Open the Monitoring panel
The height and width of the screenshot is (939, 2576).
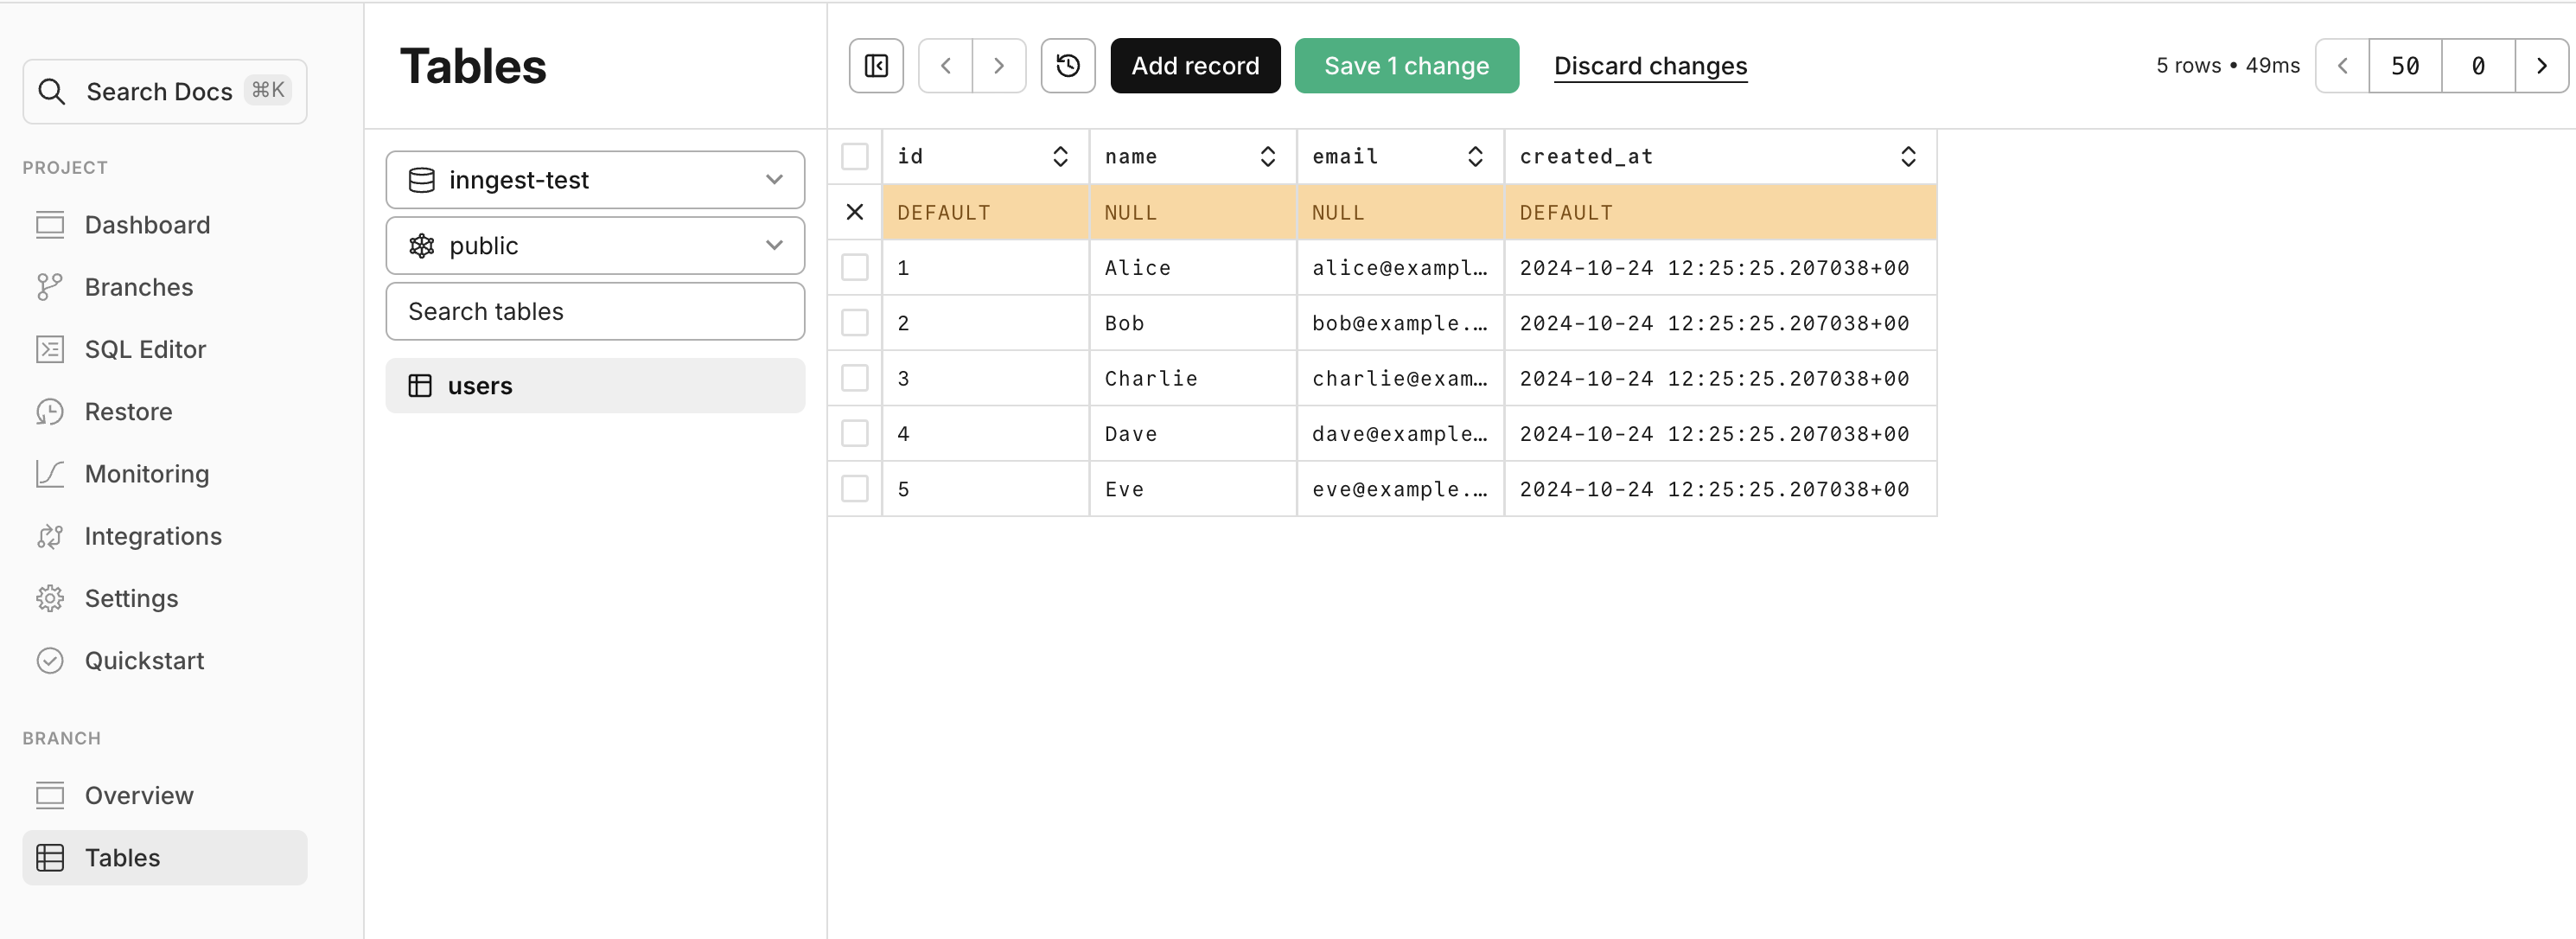click(146, 474)
